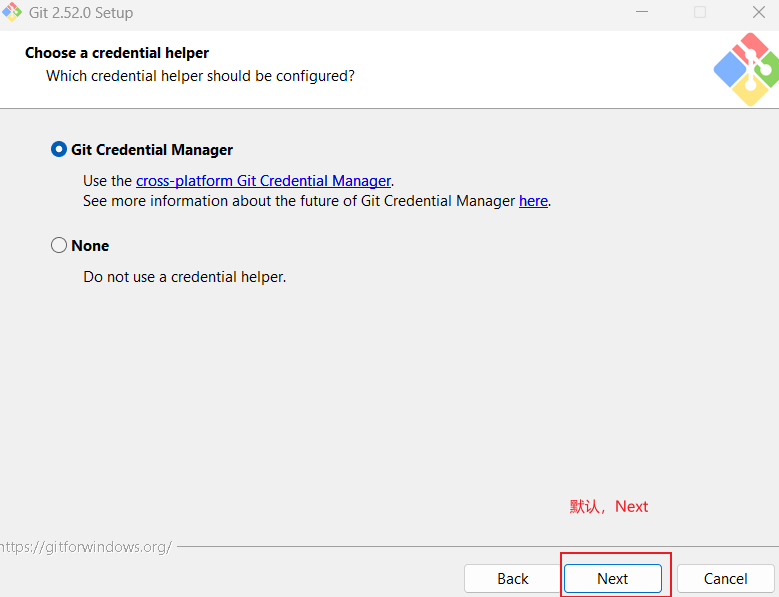
Task: Click the red "默认，Next" annotation text
Action: point(609,506)
